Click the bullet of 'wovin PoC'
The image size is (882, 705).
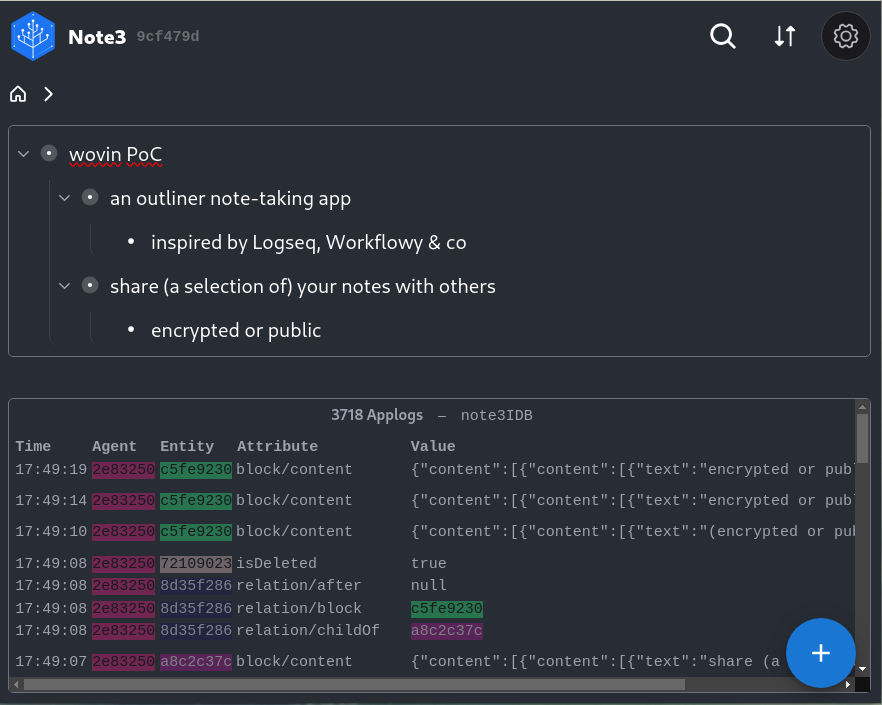49,153
